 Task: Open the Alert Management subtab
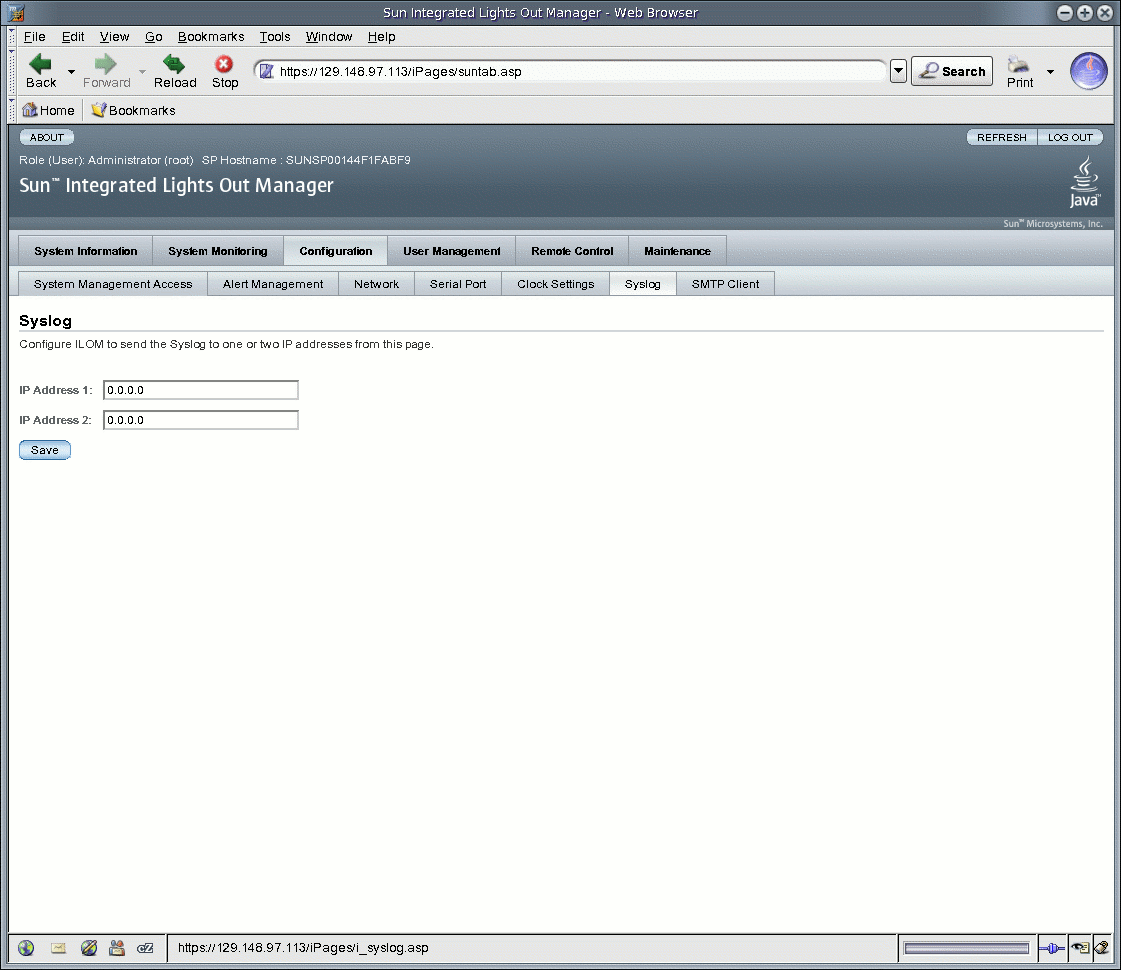point(272,284)
